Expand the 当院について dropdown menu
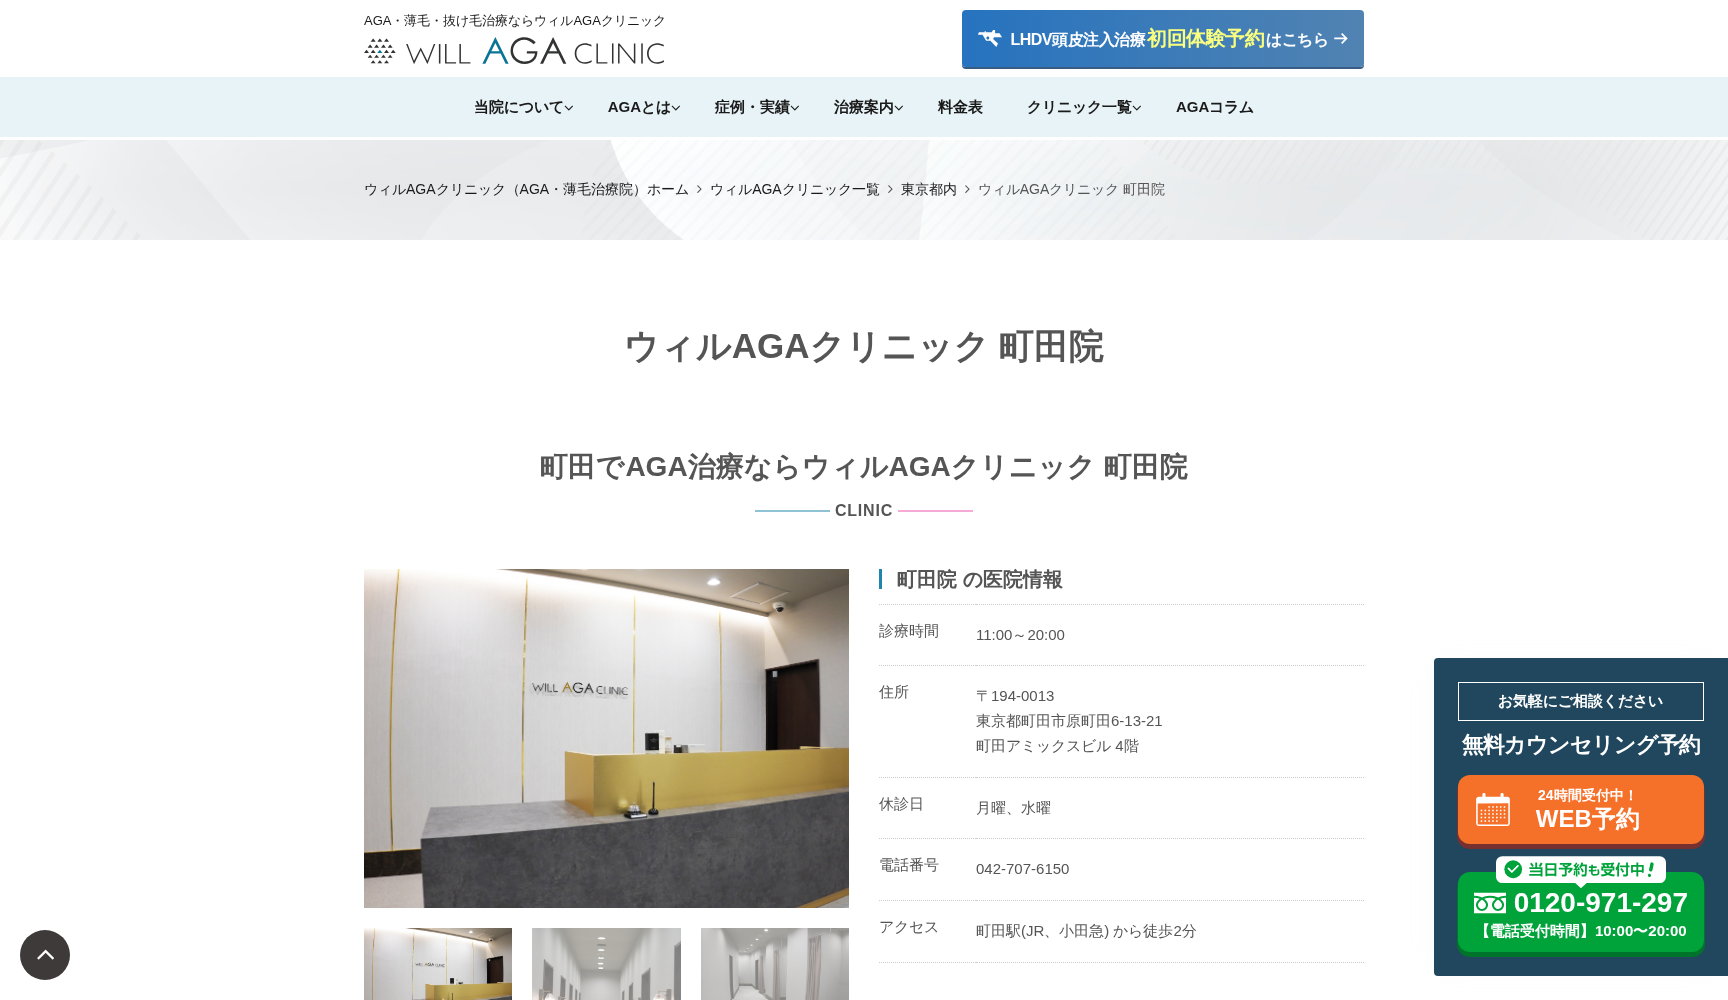The image size is (1728, 1000). point(521,107)
